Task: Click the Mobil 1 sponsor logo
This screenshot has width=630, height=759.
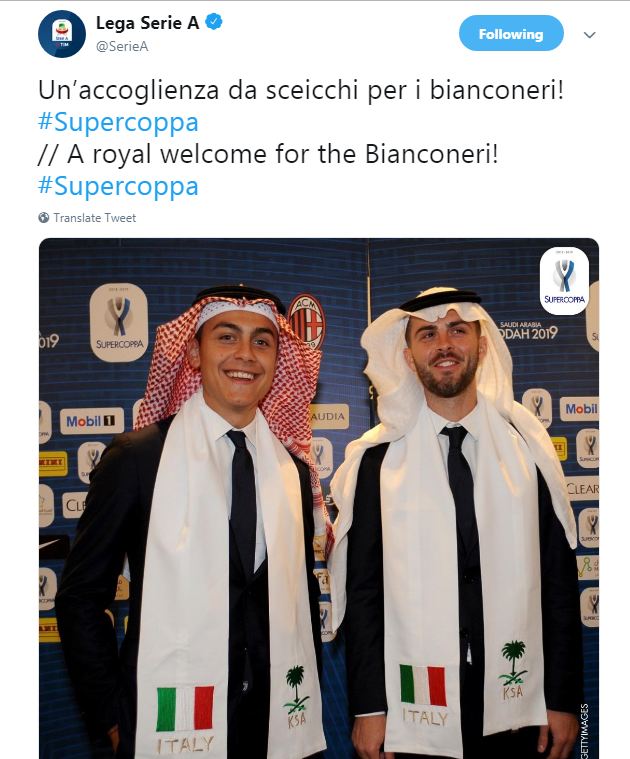Action: pyautogui.click(x=91, y=421)
